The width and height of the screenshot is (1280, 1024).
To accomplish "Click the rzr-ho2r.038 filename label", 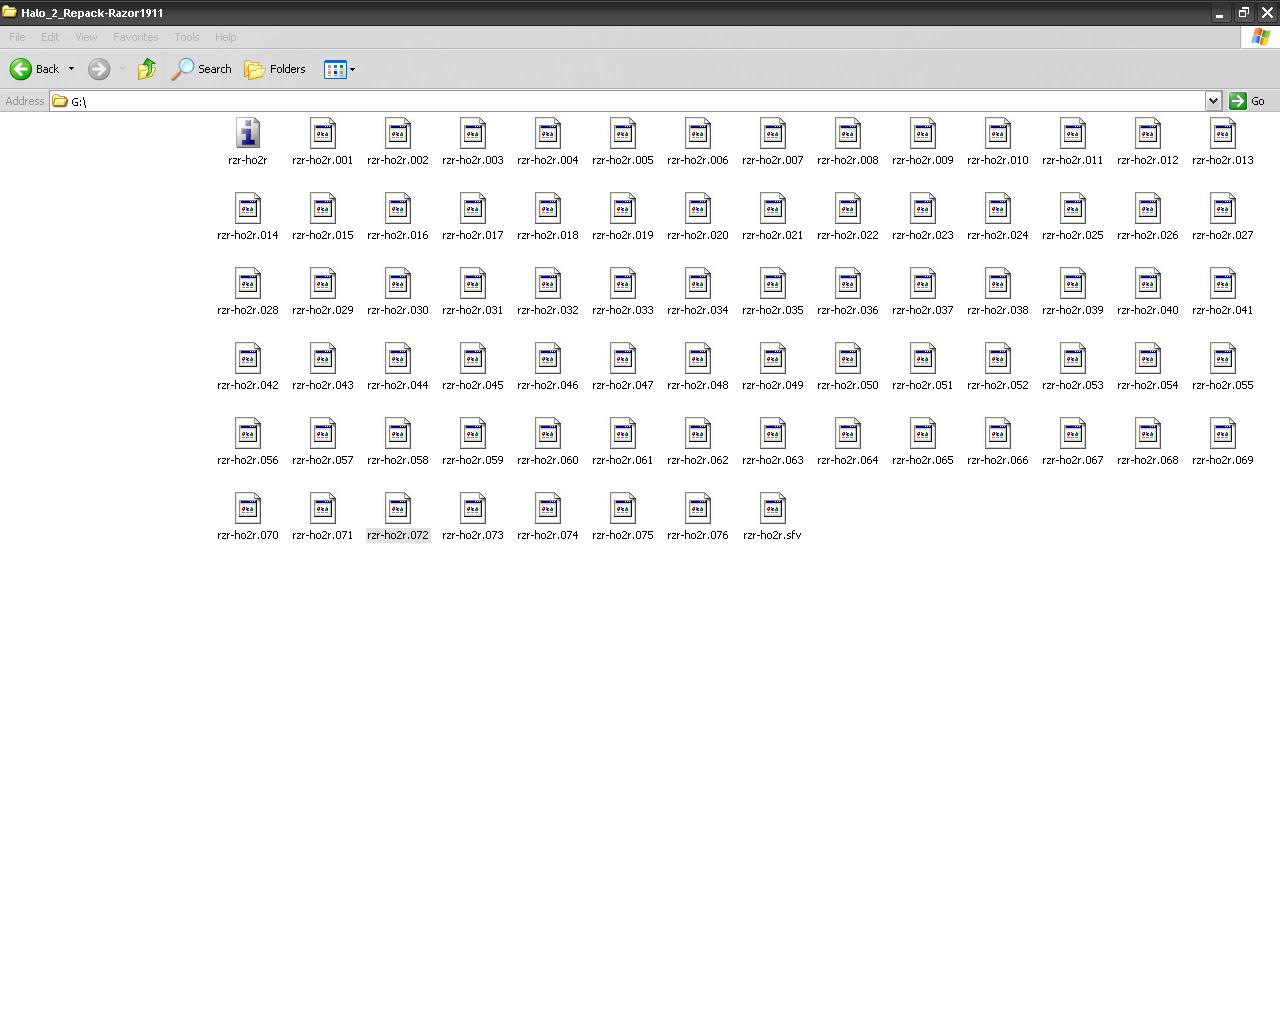I will [x=998, y=310].
